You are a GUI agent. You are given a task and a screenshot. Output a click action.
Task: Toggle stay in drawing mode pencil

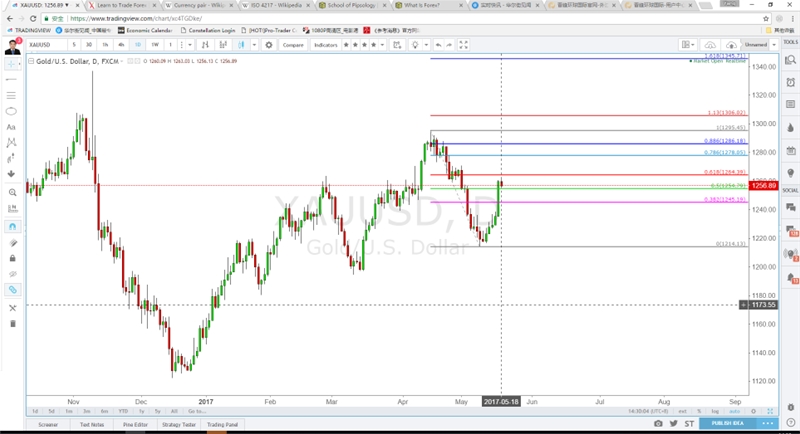tap(12, 243)
